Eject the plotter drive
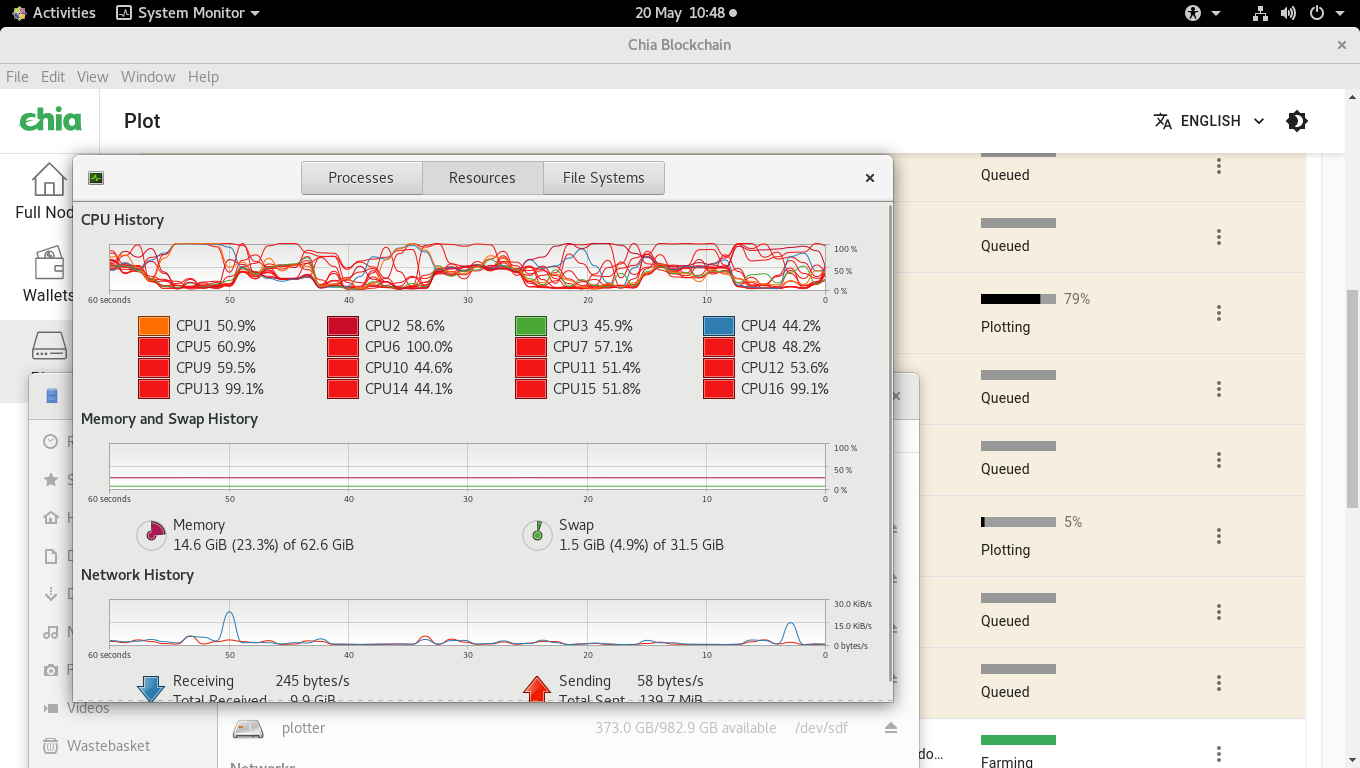 pyautogui.click(x=891, y=728)
